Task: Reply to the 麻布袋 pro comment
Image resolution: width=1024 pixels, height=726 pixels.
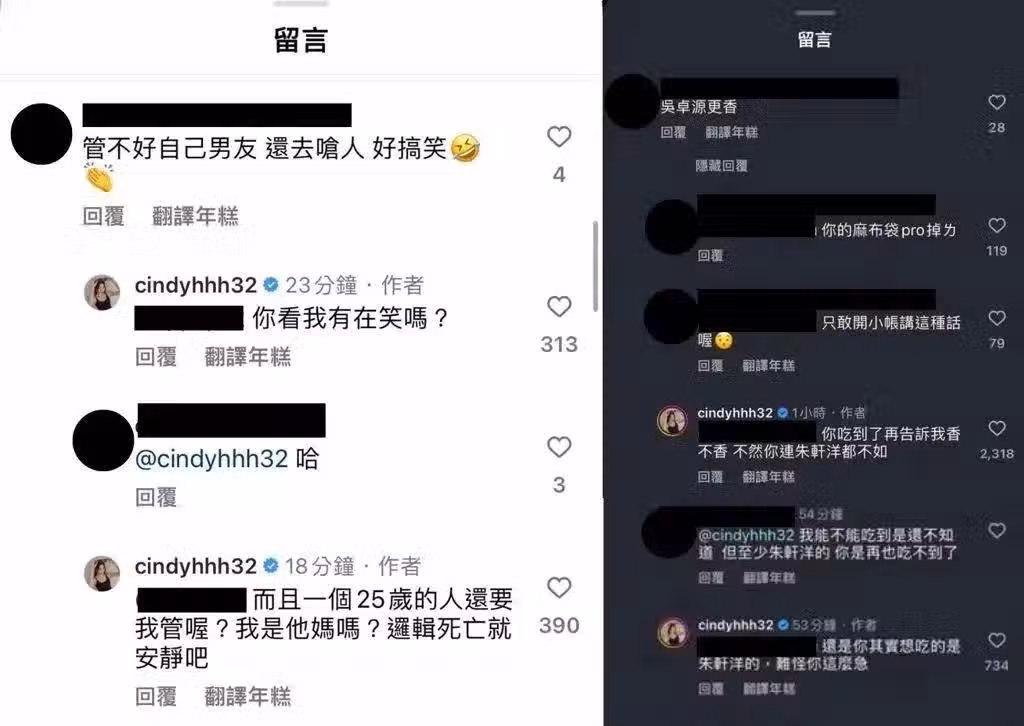Action: point(710,256)
